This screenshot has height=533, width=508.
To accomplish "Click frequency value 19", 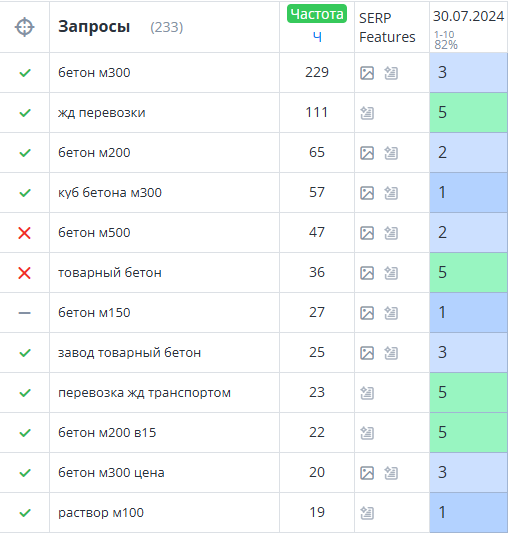I will (x=317, y=512).
